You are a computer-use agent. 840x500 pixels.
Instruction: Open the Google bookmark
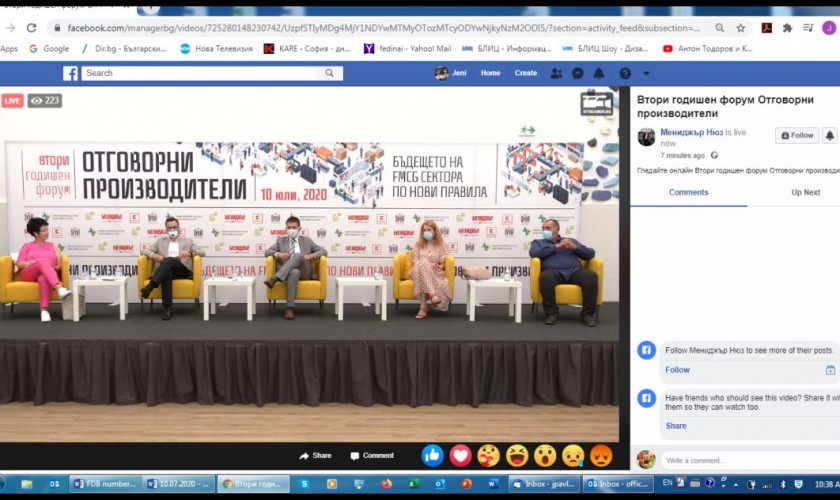pyautogui.click(x=49, y=49)
